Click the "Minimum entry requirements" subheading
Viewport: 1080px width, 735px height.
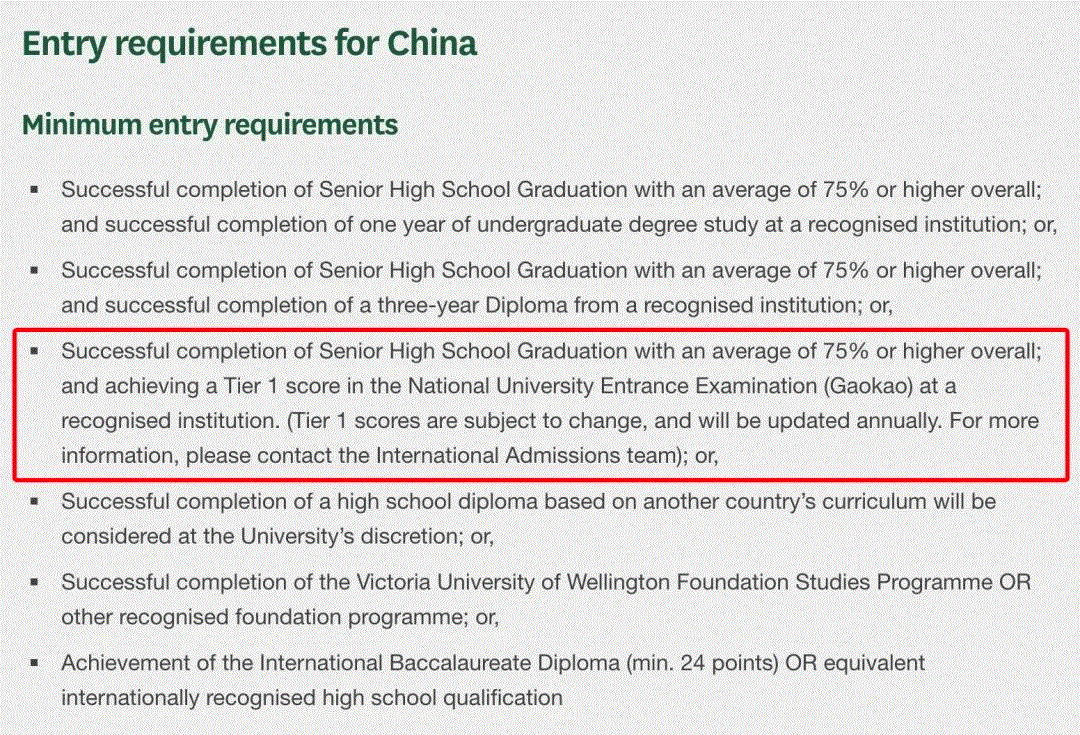pyautogui.click(x=210, y=125)
